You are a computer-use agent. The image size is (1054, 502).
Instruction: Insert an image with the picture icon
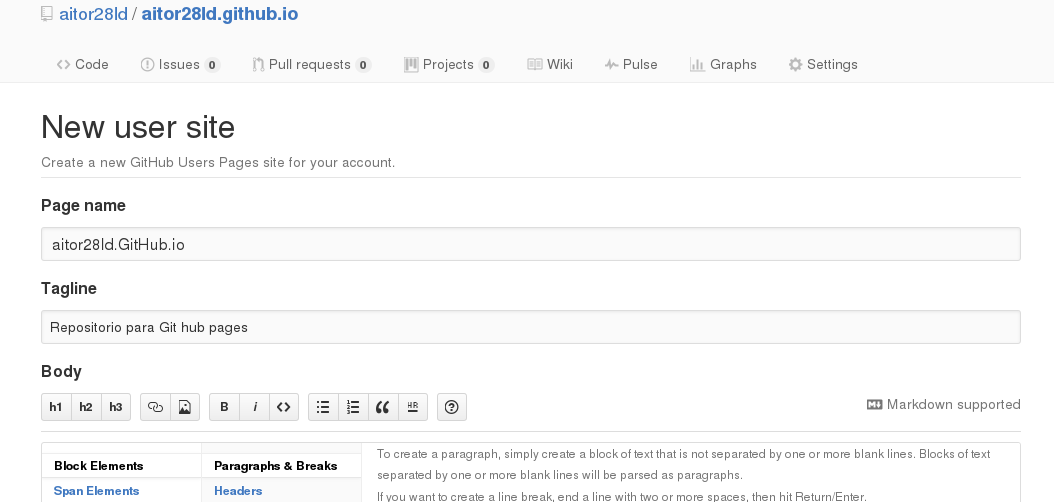185,407
